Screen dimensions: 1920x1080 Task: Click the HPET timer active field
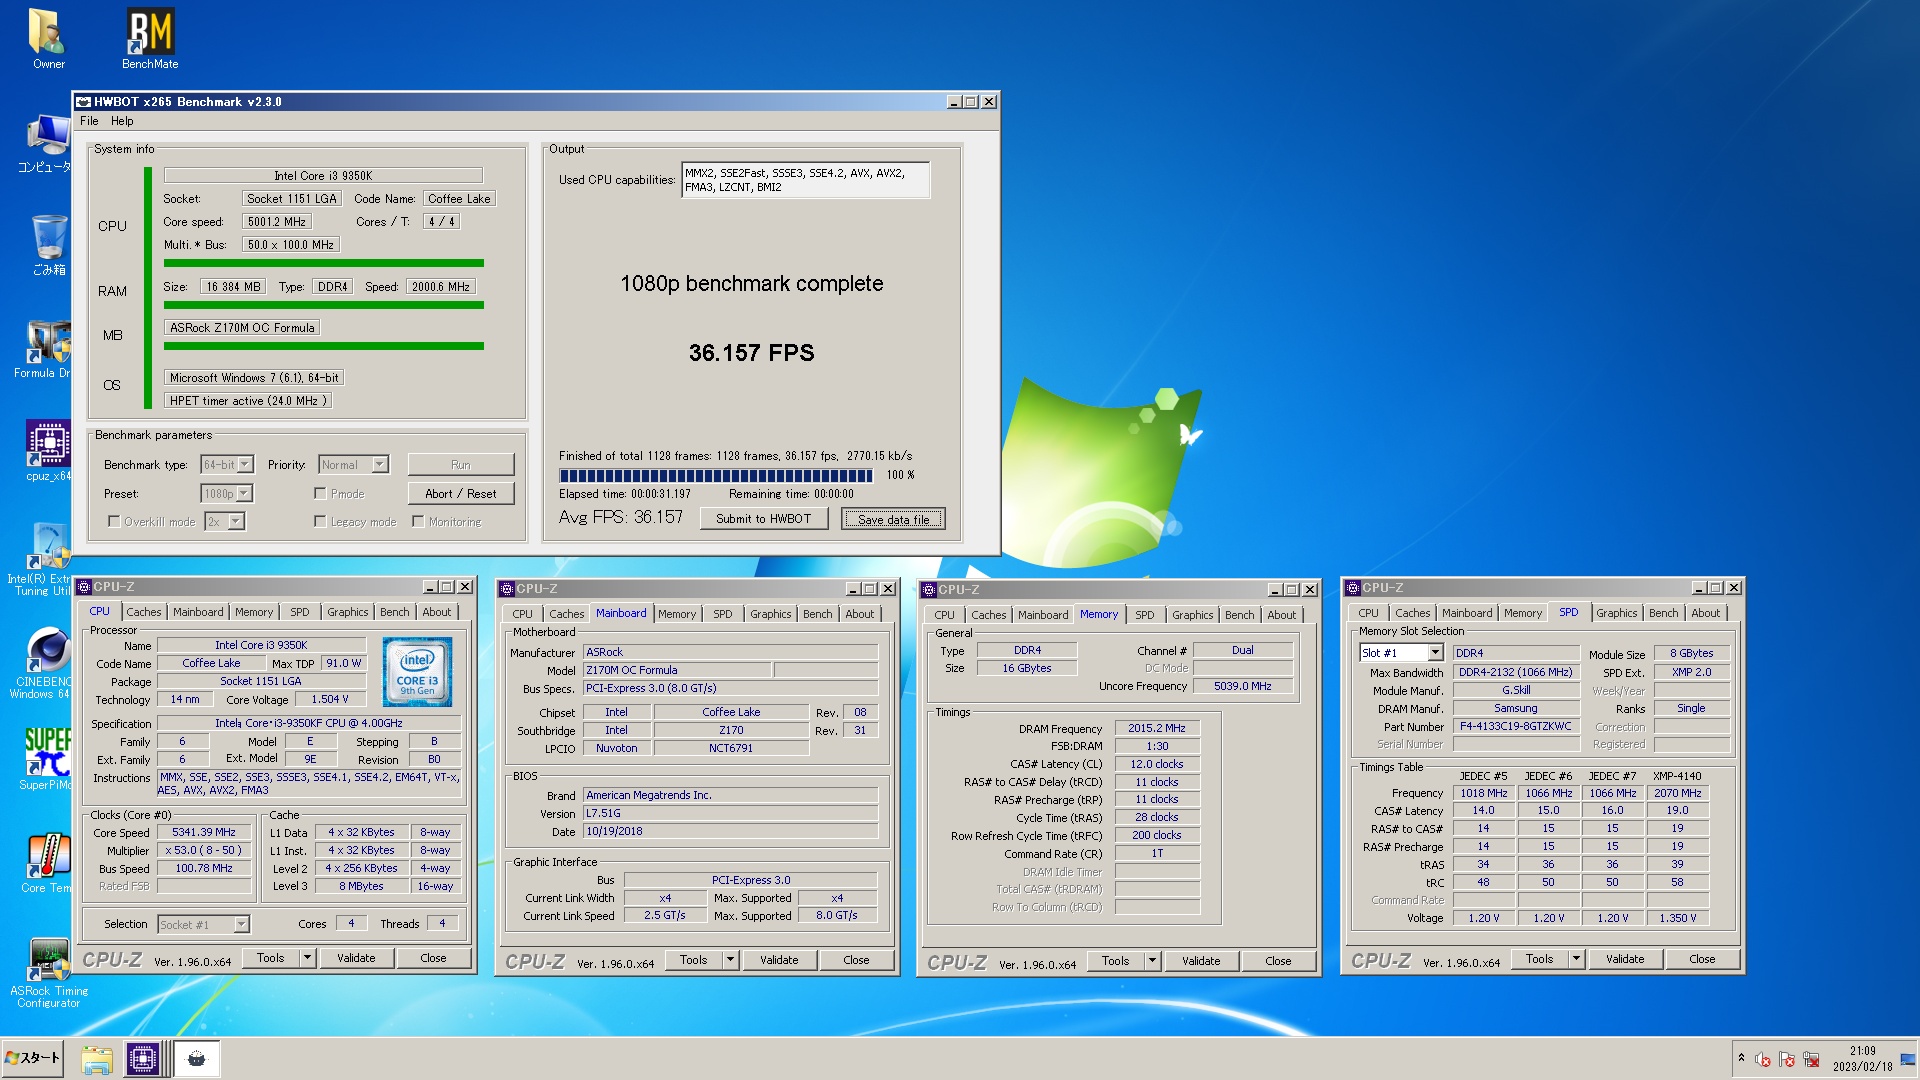[x=247, y=401]
